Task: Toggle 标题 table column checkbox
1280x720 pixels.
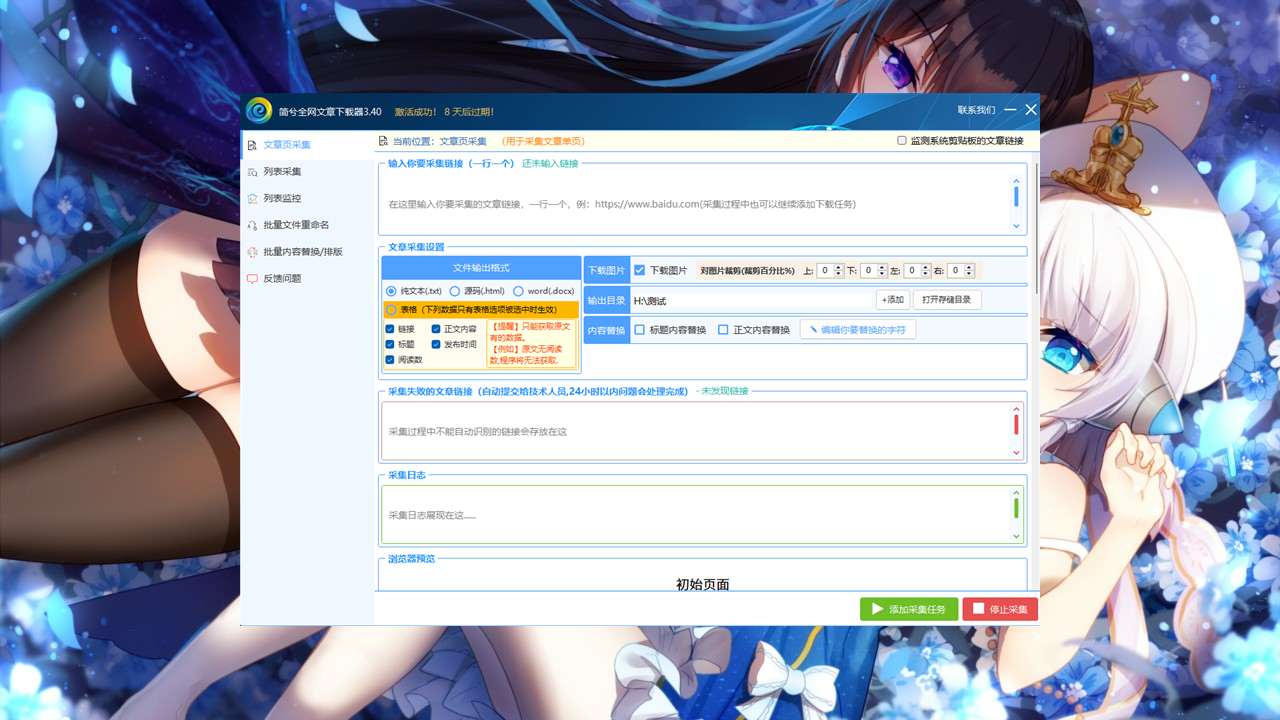Action: click(x=390, y=344)
